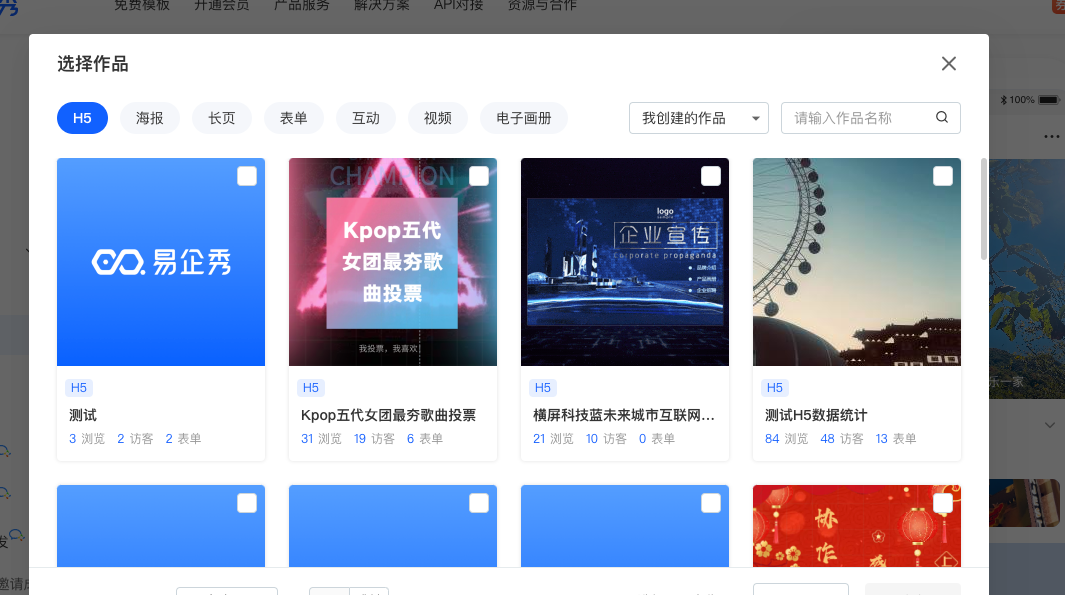Click the H5 tag on the 测试 card
The height and width of the screenshot is (595, 1065).
[x=79, y=388]
